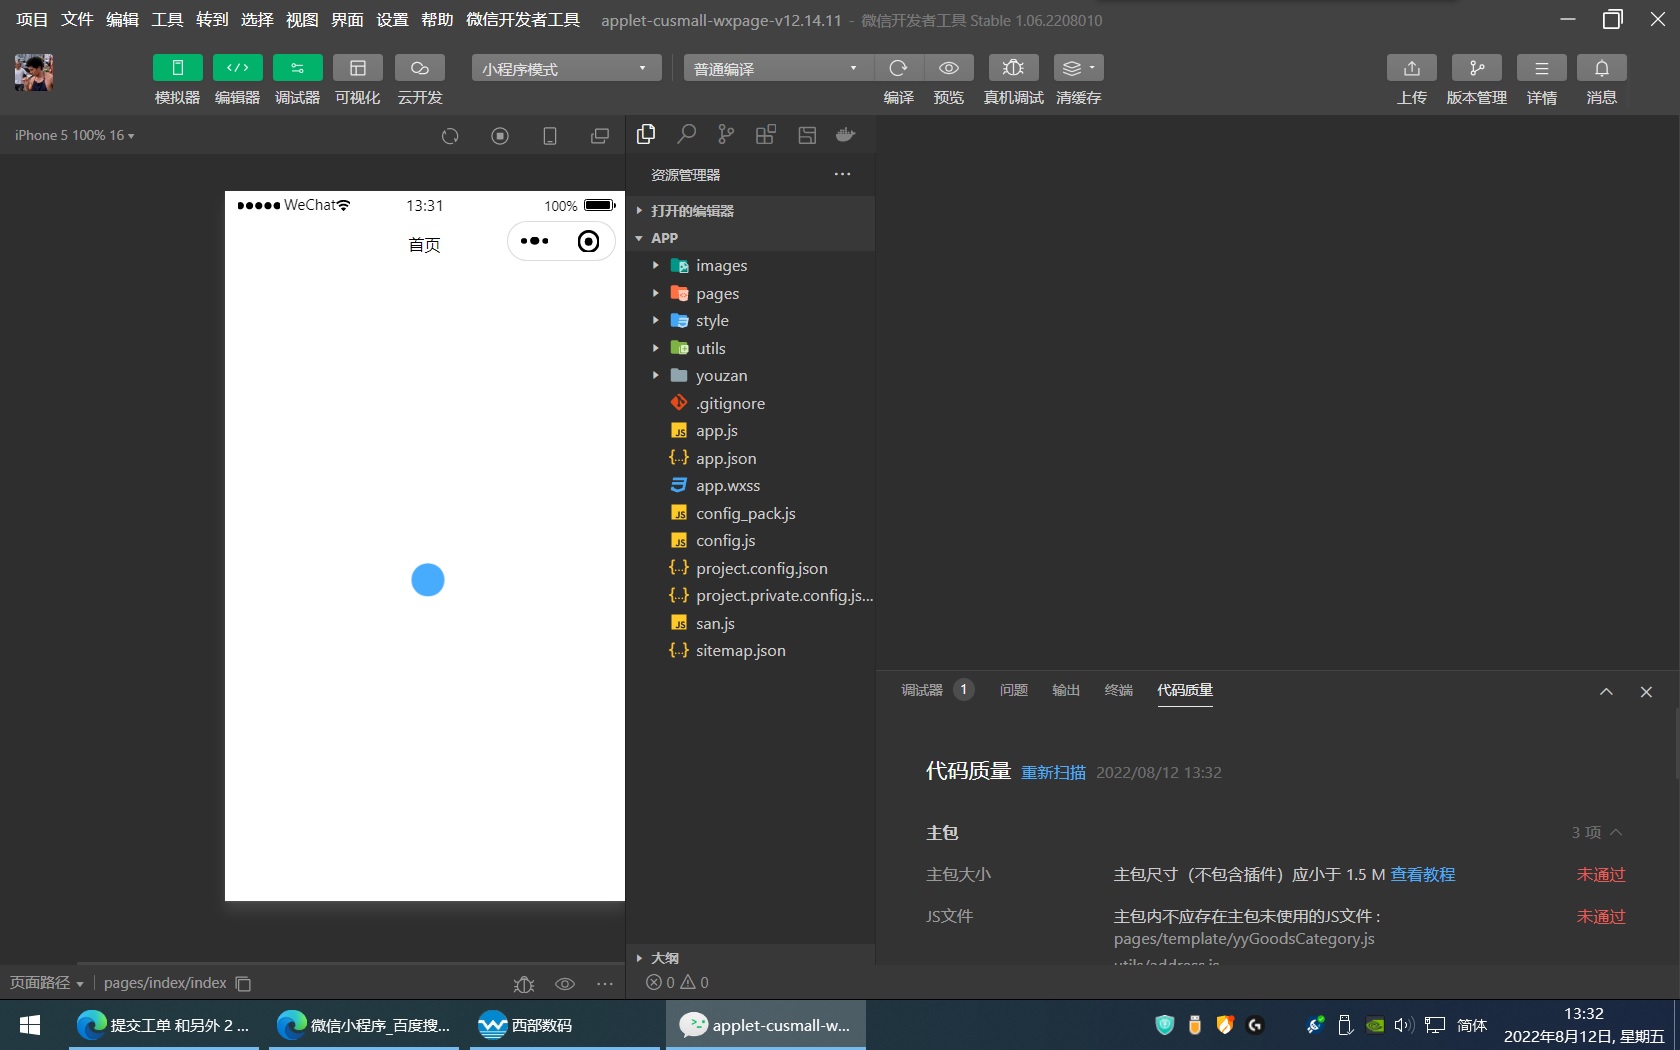Open the 小程序模式 mode dropdown
1680x1050 pixels.
point(566,68)
